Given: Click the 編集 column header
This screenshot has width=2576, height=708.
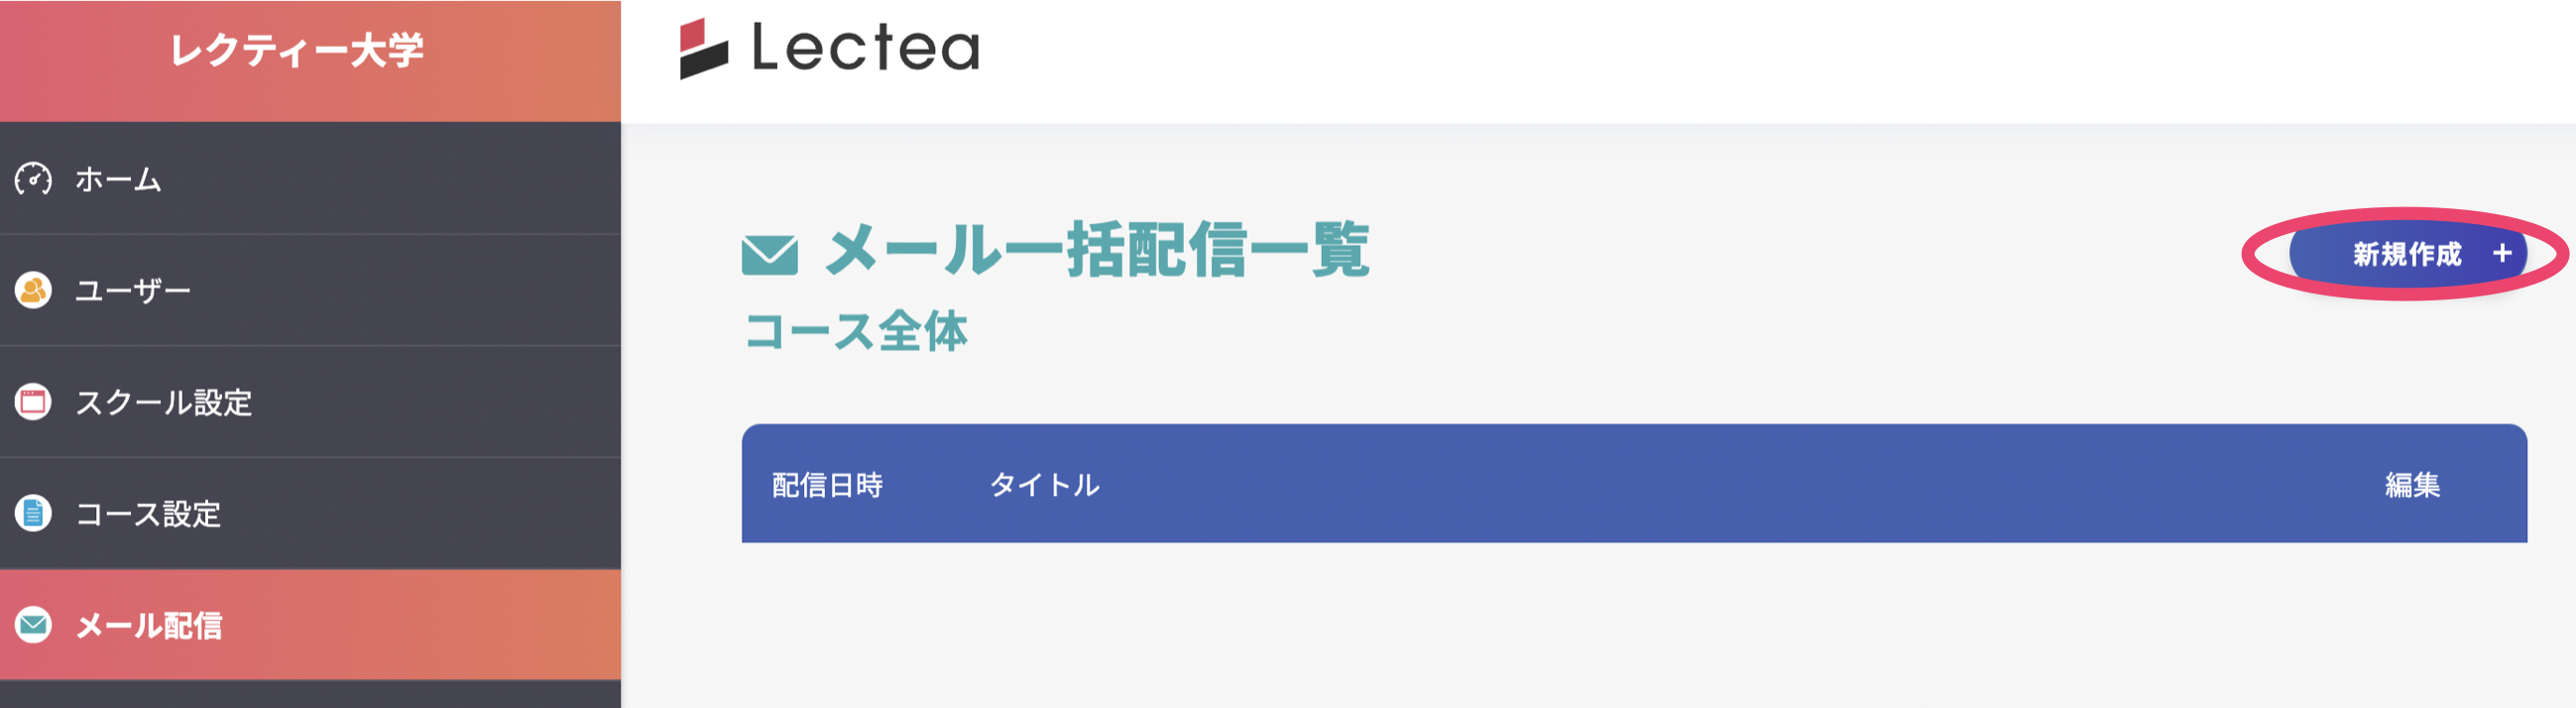Looking at the screenshot, I should click(x=2412, y=485).
